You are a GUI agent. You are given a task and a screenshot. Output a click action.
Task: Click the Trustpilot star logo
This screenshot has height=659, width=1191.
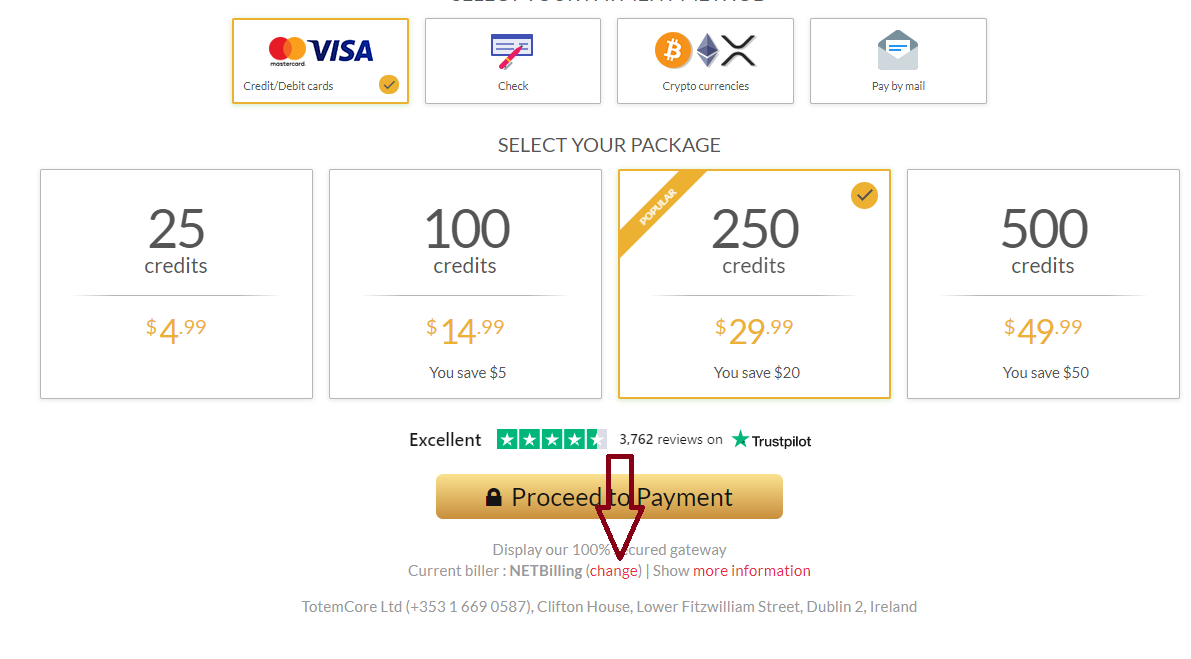(741, 439)
